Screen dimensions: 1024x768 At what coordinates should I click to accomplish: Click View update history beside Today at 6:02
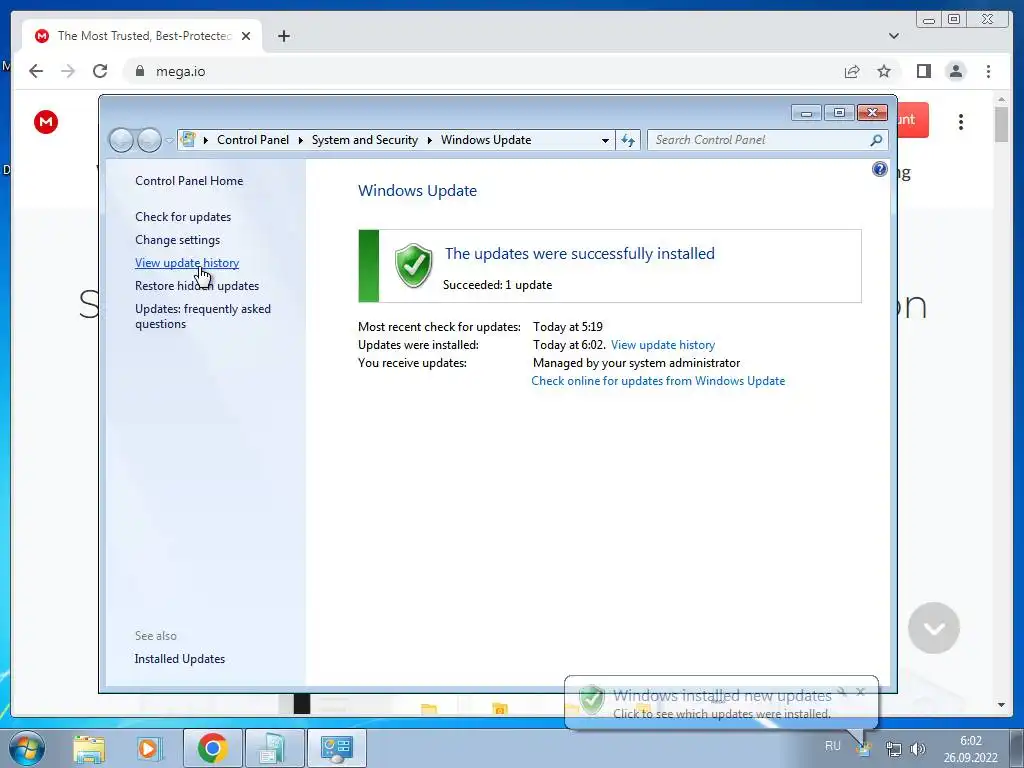point(663,345)
